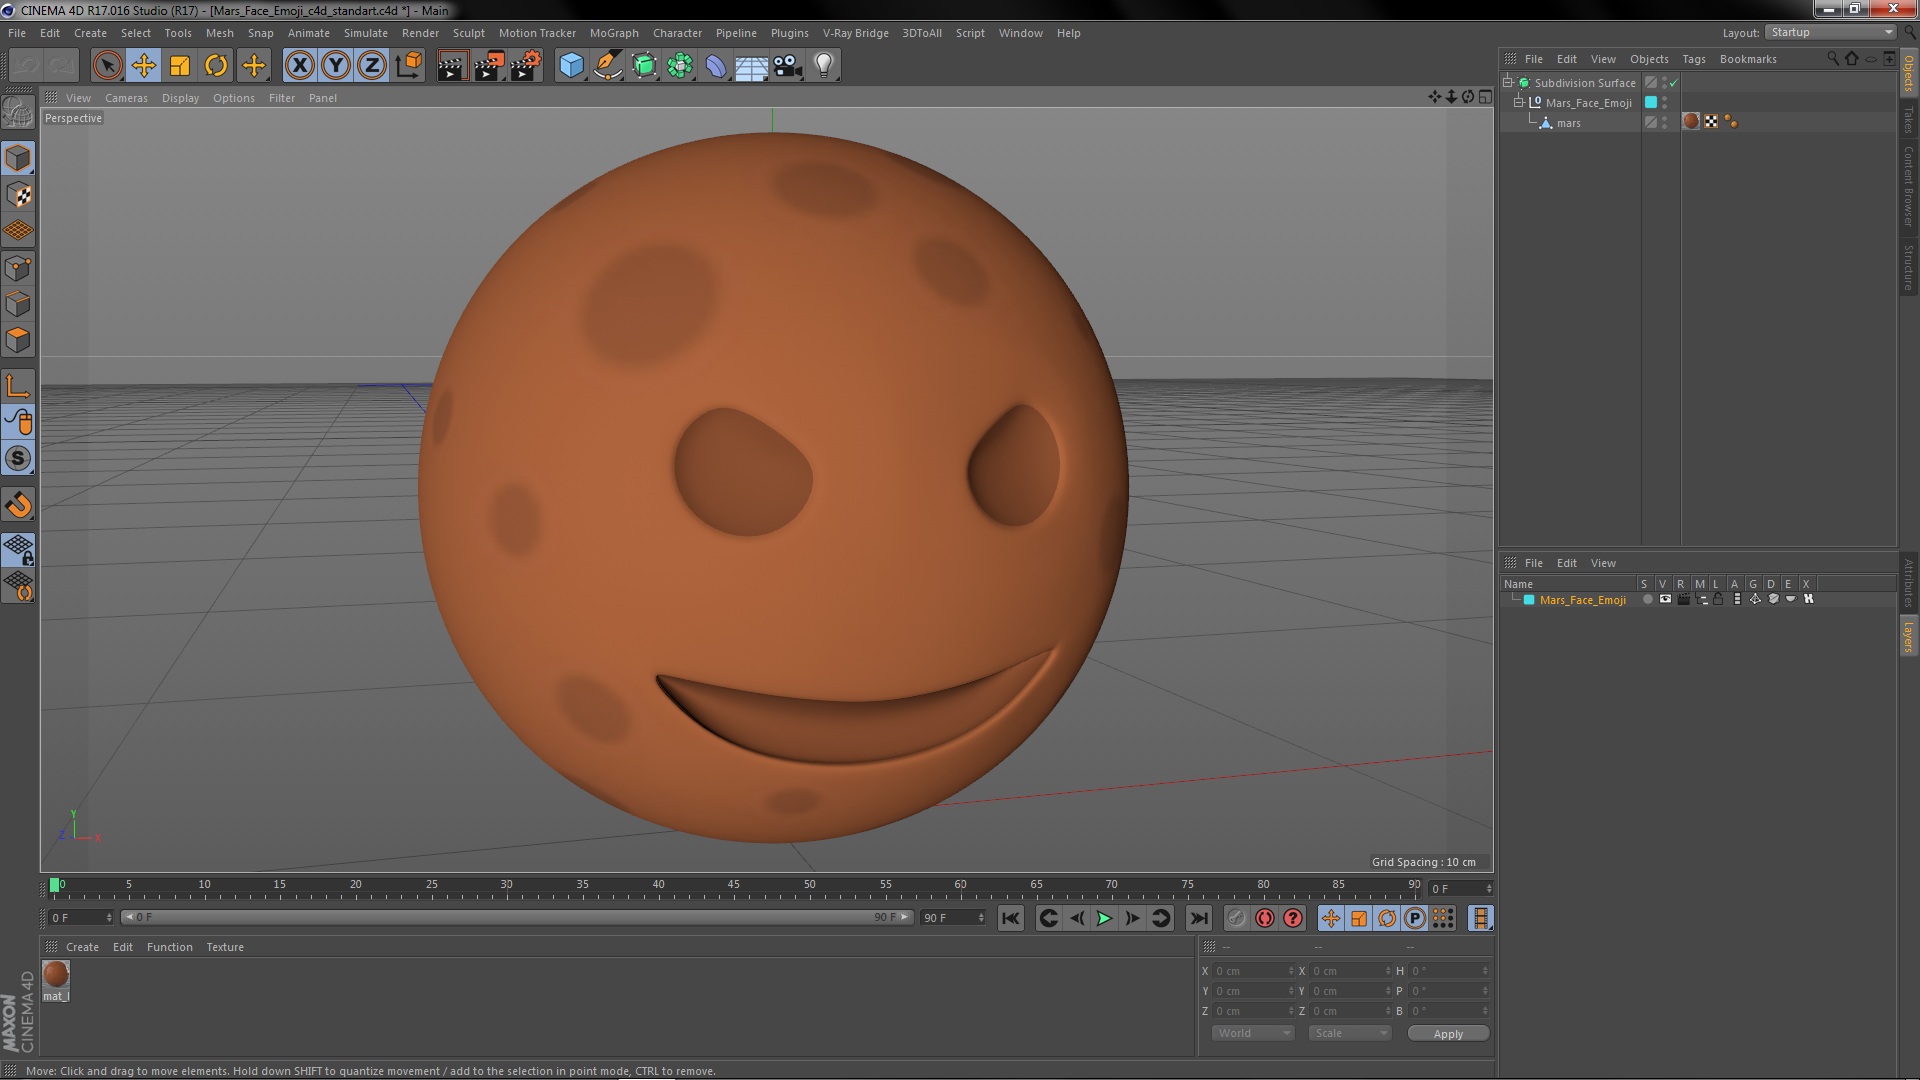Go to end of animation
The height and width of the screenshot is (1080, 1920).
(1198, 918)
